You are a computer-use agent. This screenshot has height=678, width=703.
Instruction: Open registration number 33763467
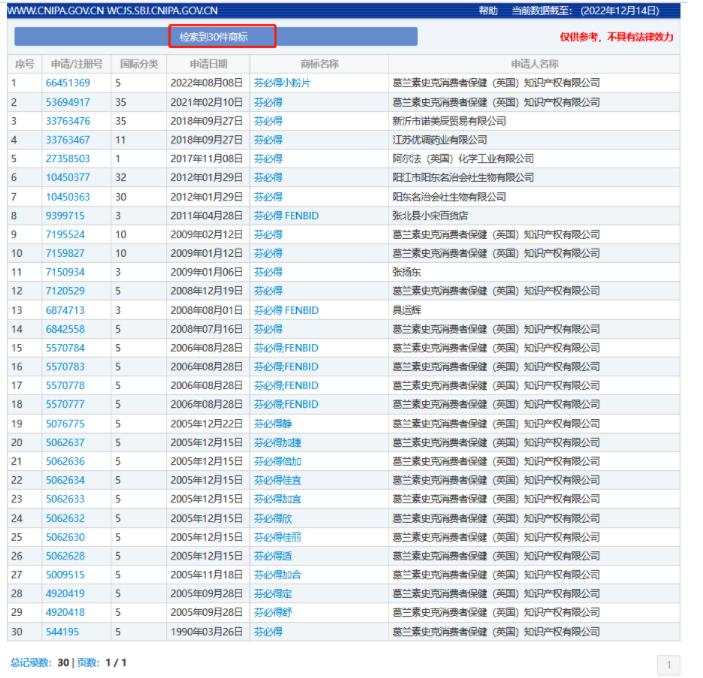coord(68,140)
